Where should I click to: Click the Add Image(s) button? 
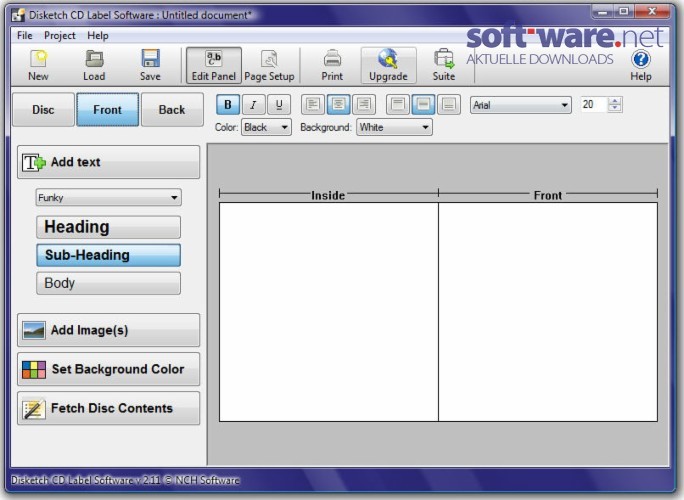pos(108,330)
